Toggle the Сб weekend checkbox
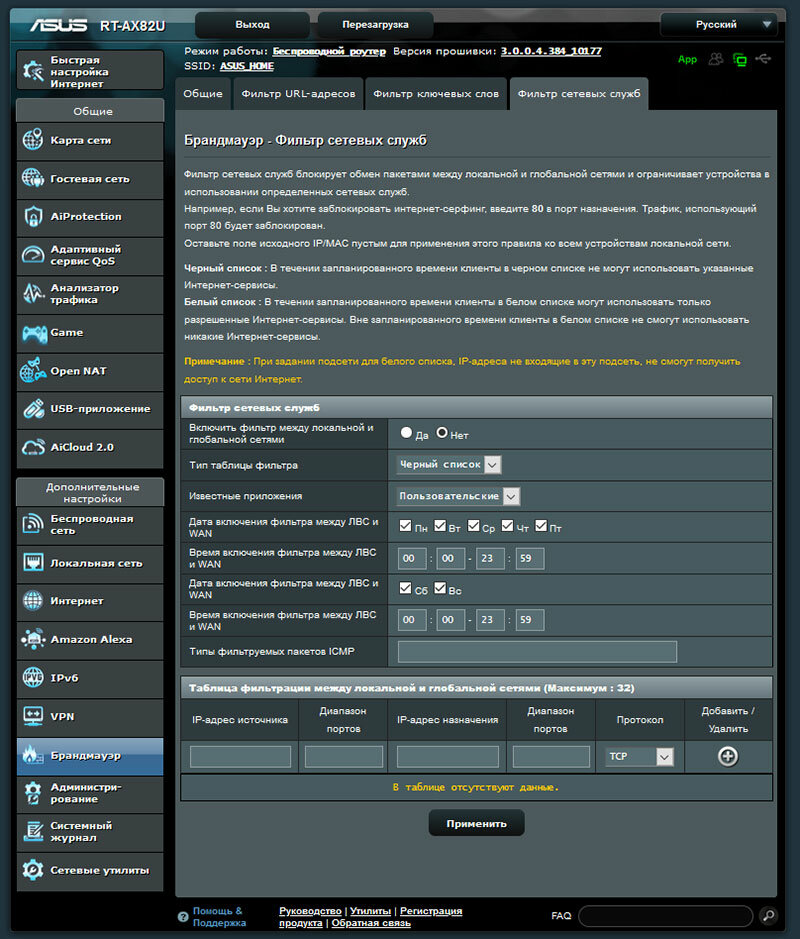The image size is (800, 939). (405, 588)
